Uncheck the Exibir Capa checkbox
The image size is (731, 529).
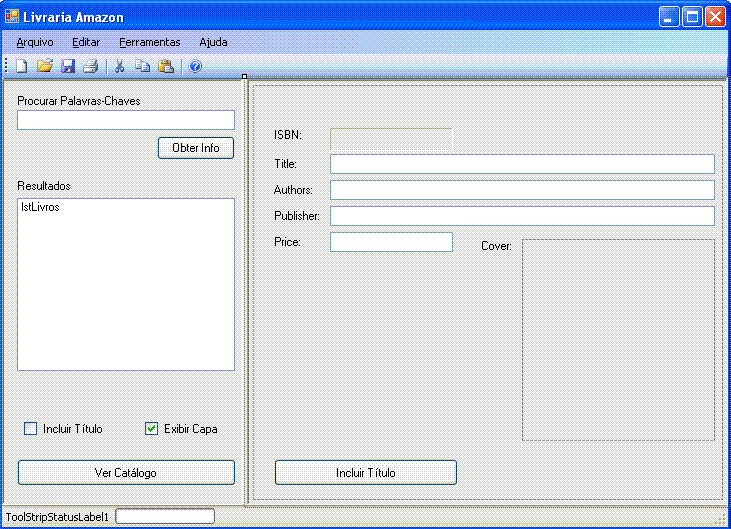click(151, 428)
